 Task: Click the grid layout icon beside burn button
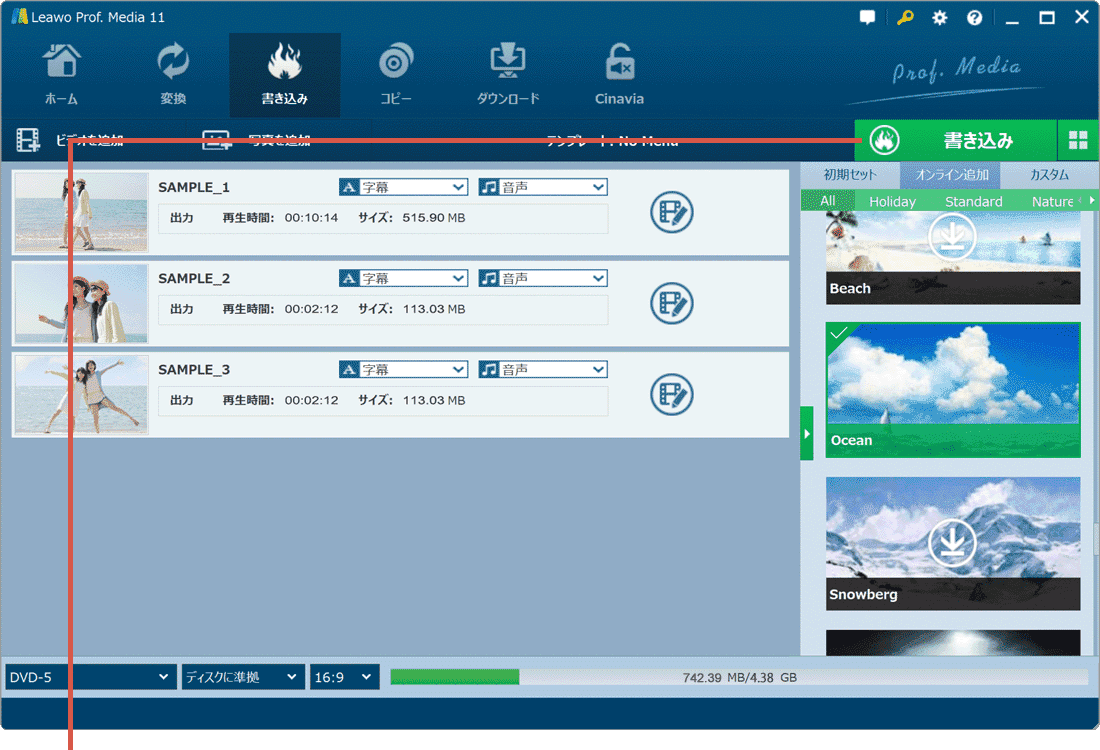1078,141
